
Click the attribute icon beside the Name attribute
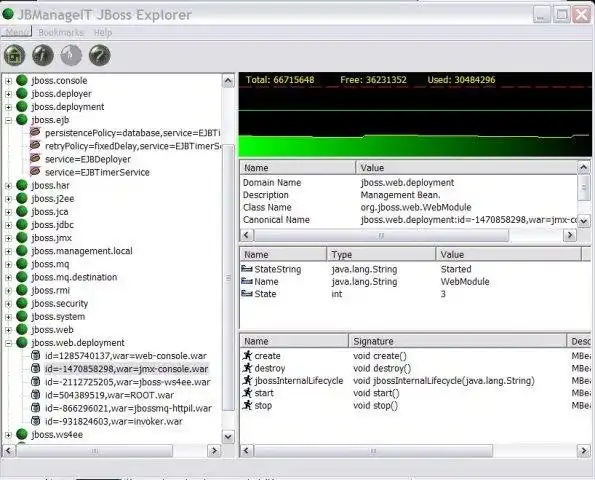point(247,281)
